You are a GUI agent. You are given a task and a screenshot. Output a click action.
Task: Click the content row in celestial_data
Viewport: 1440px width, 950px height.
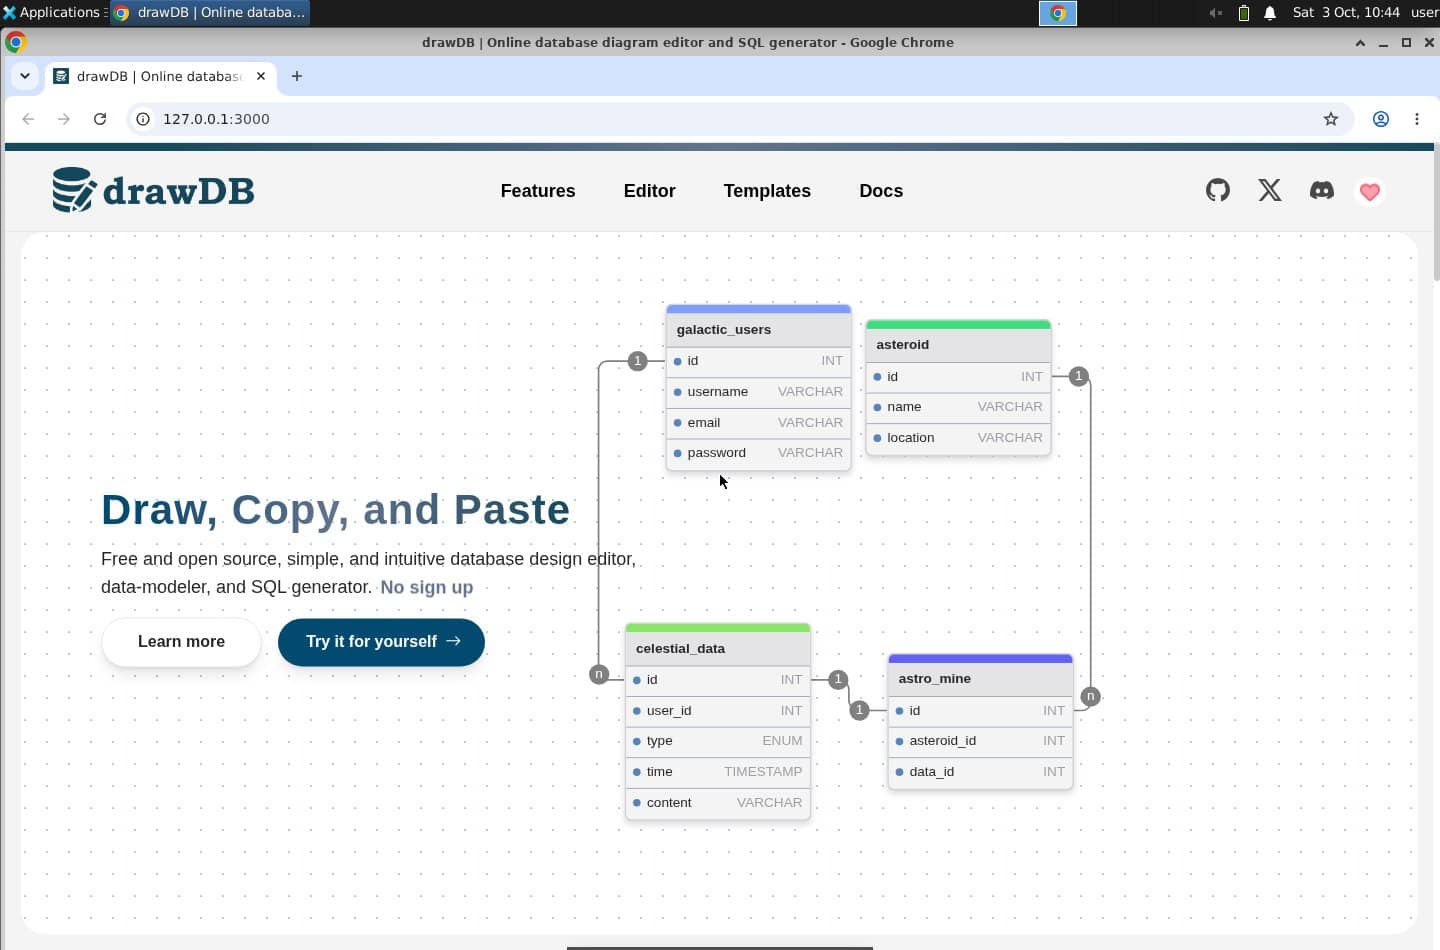coord(718,803)
